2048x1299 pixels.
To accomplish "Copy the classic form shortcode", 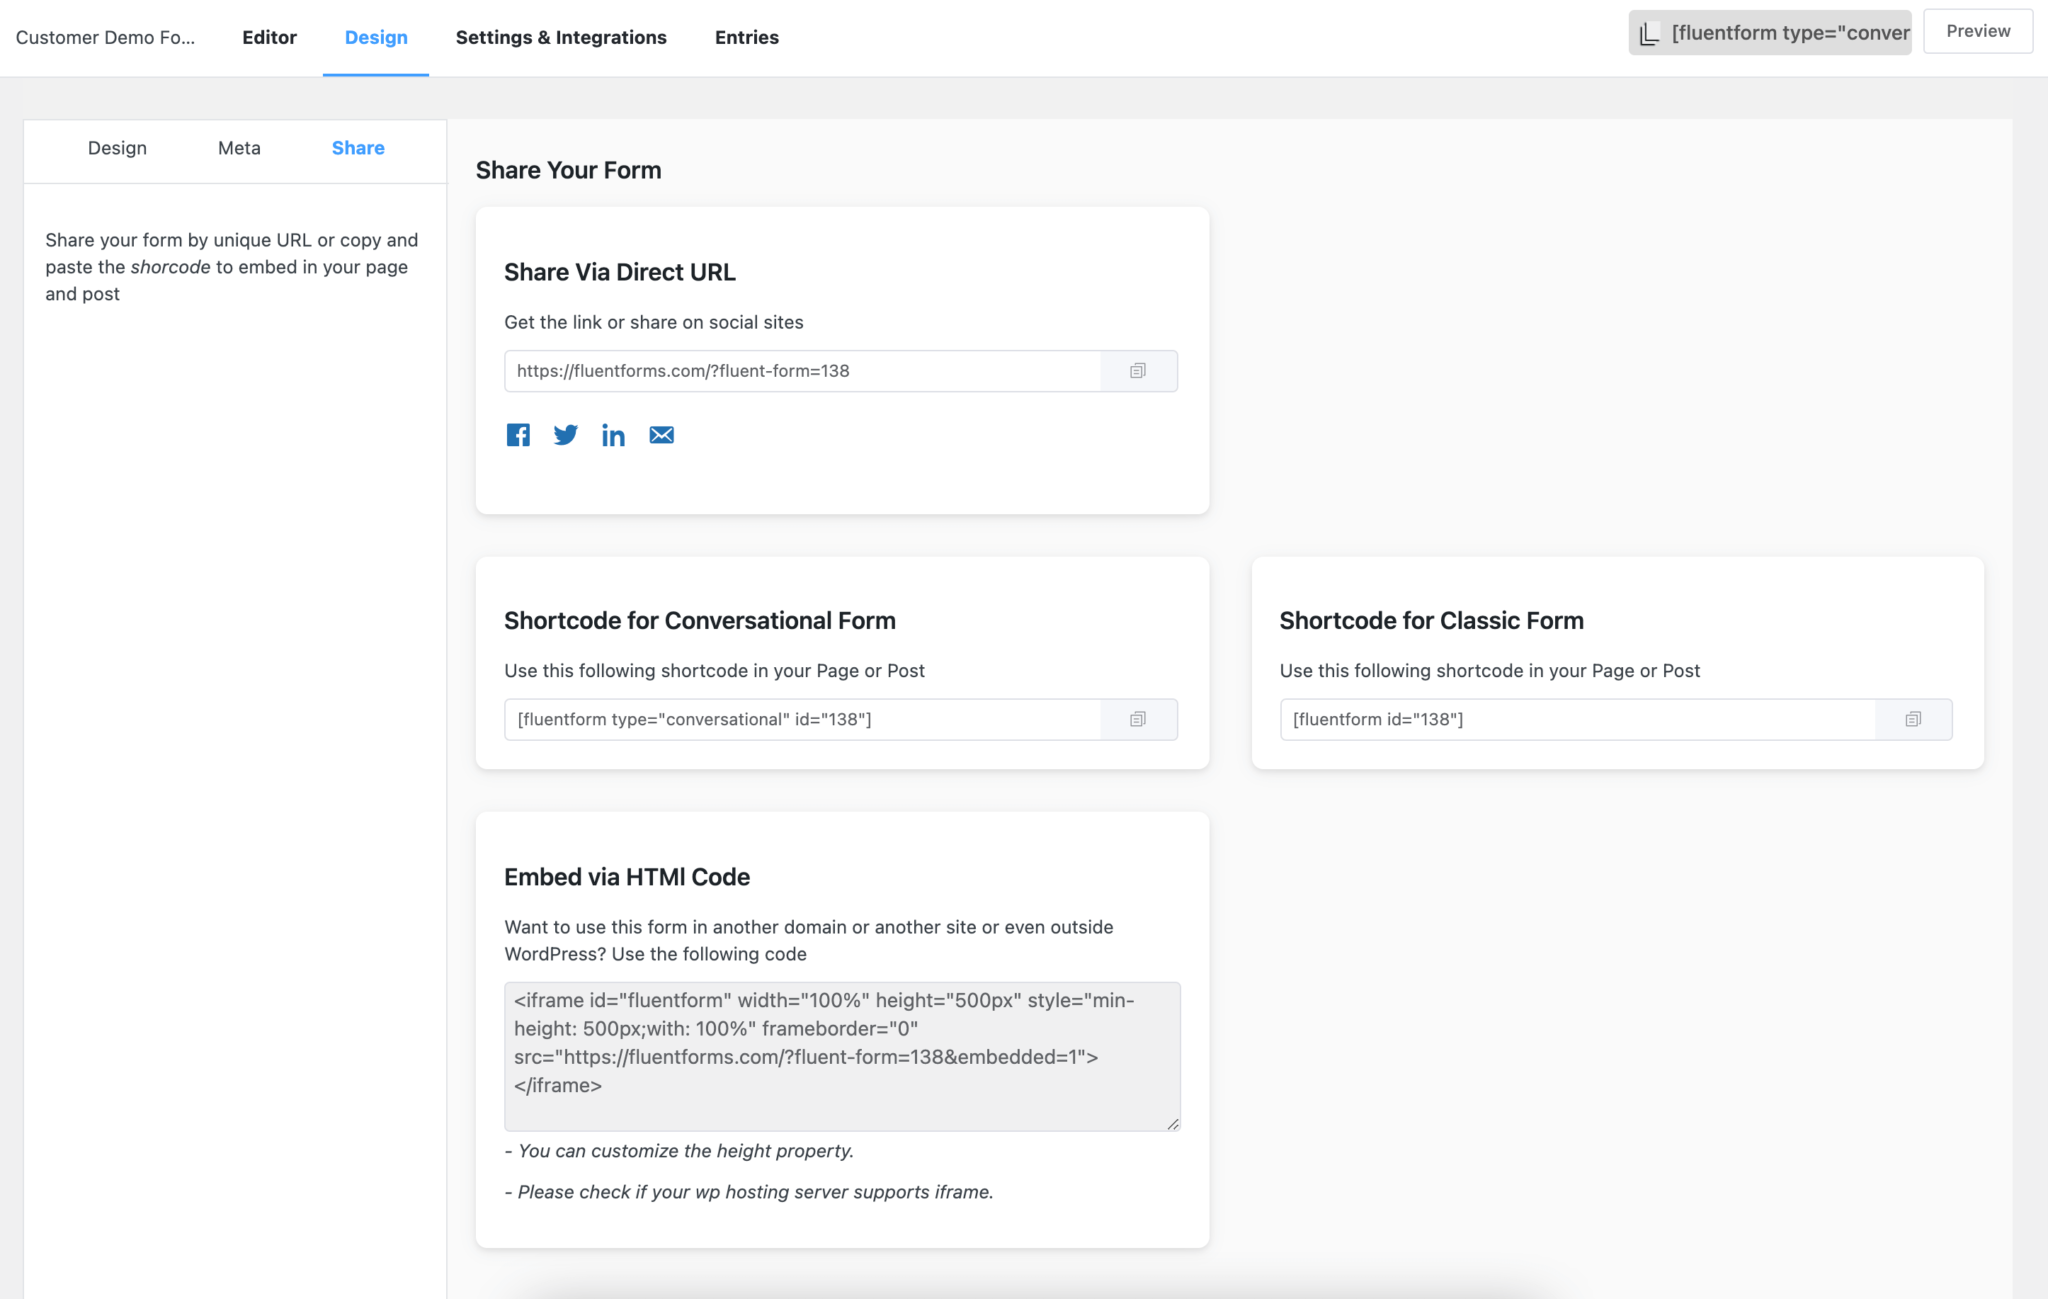I will 1912,719.
